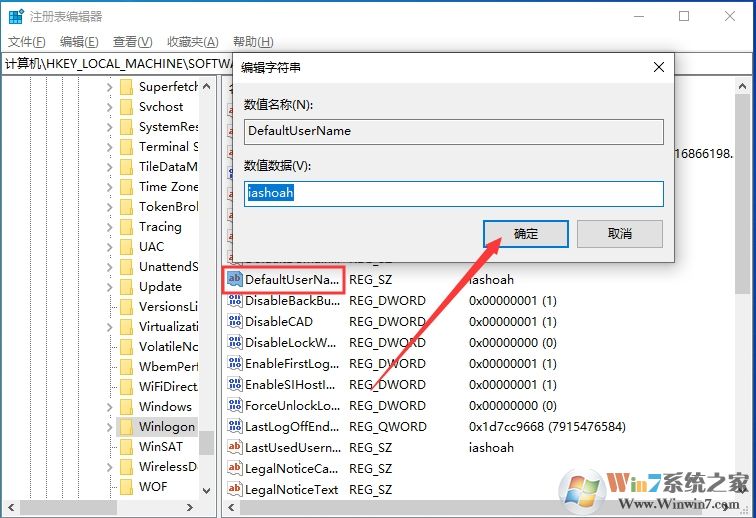
Task: Click the binary icon of EnableFirstLog value
Action: [235, 363]
